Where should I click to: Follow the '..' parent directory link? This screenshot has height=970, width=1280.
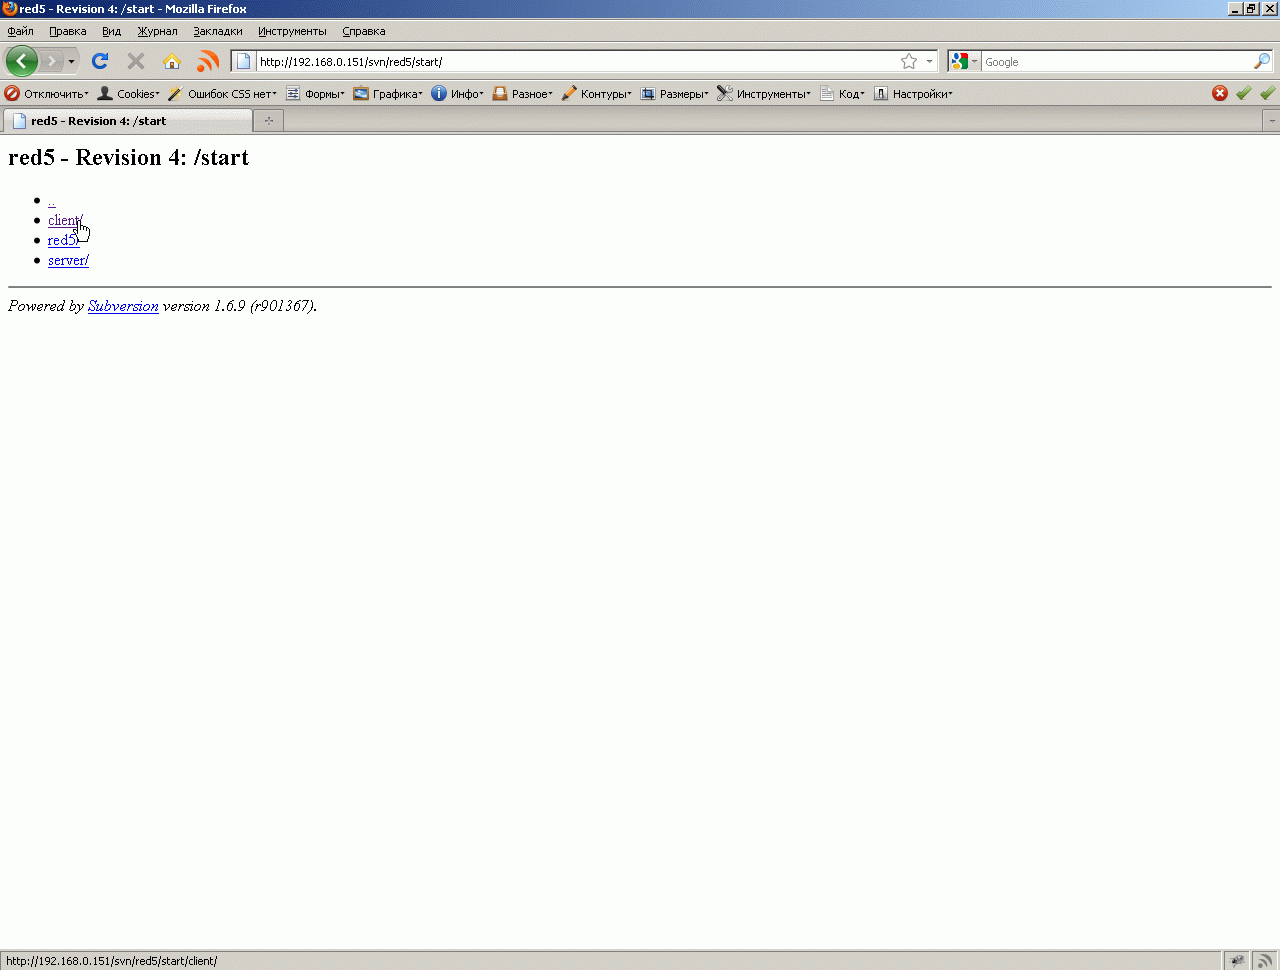[x=52, y=201]
